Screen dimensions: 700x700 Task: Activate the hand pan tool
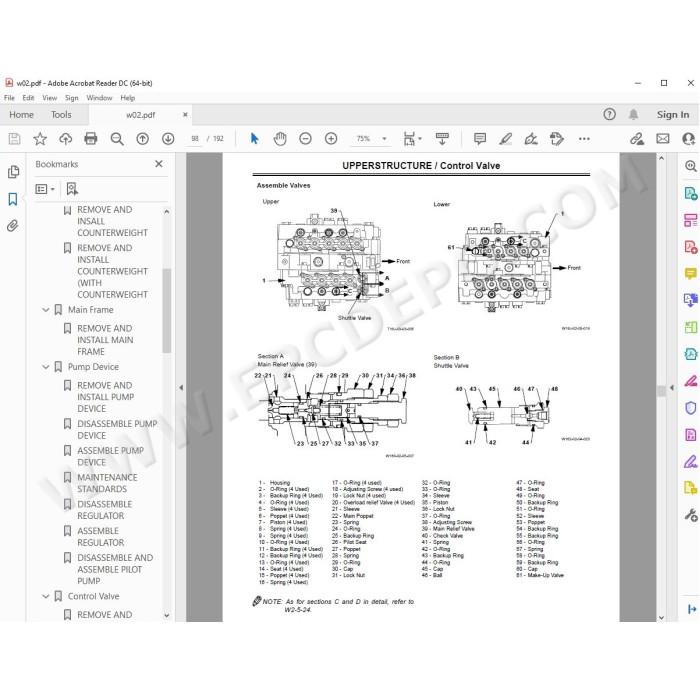280,139
